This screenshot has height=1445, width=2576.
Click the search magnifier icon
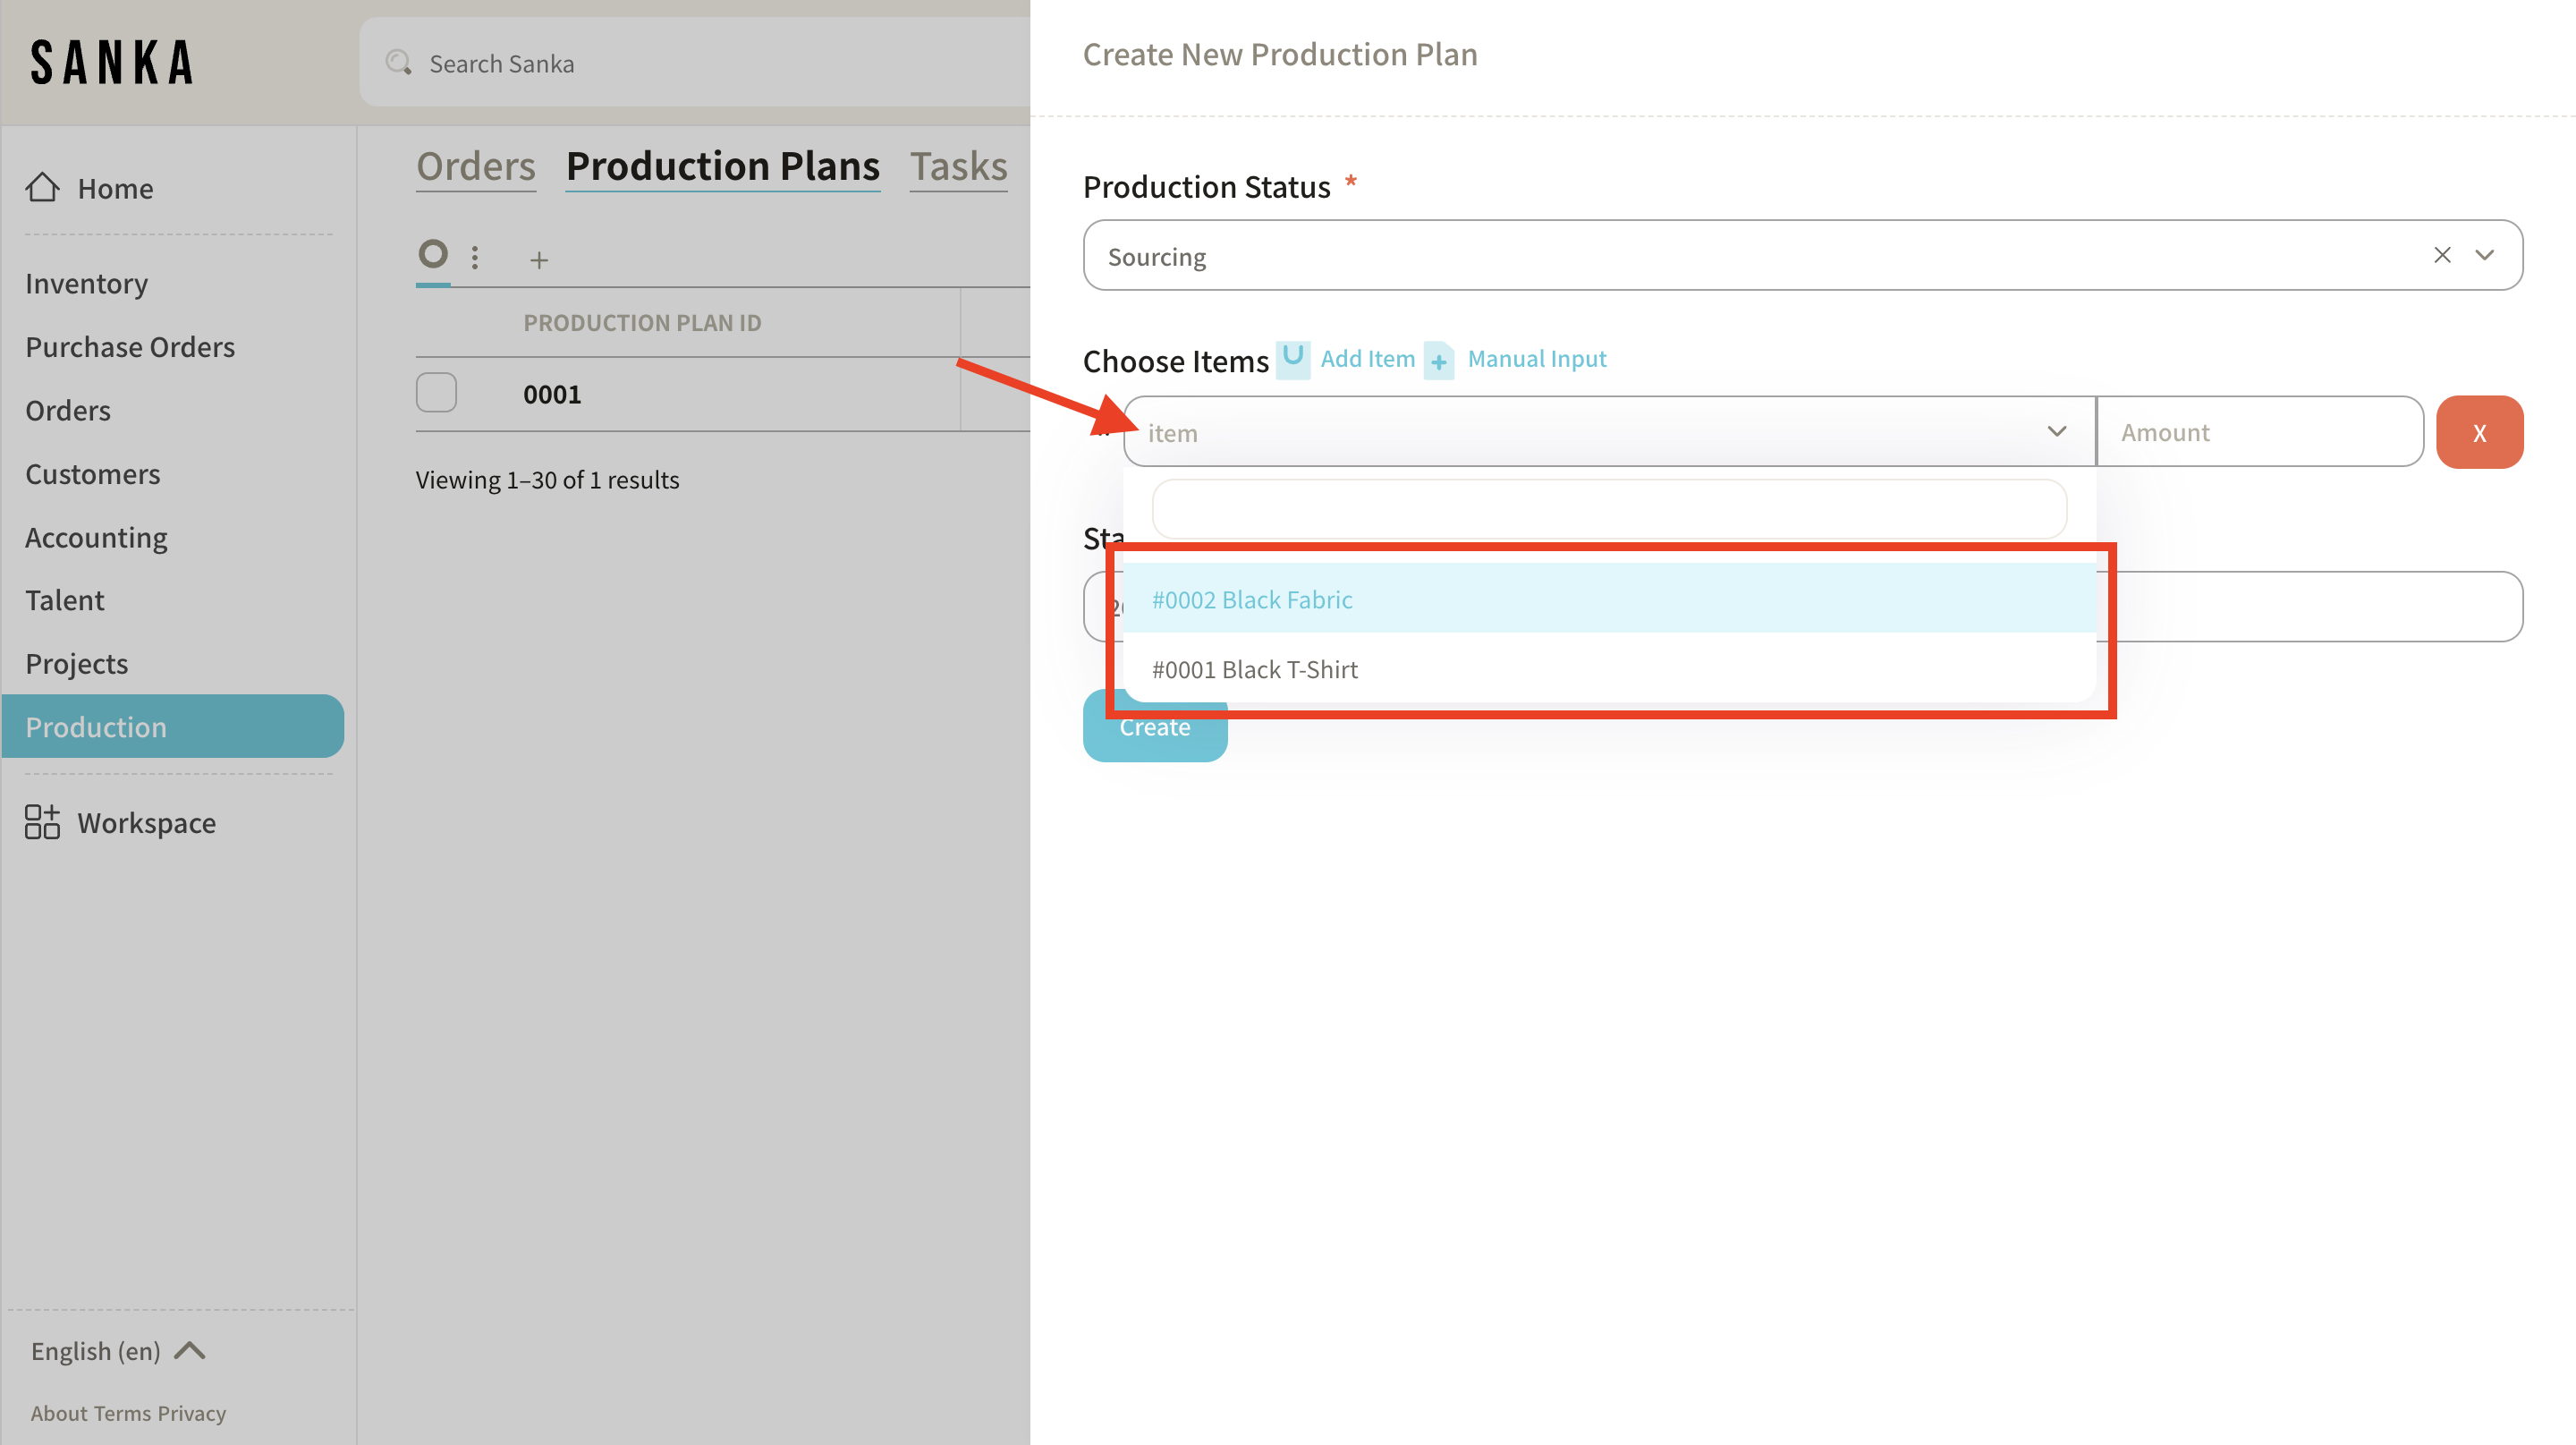(x=398, y=63)
